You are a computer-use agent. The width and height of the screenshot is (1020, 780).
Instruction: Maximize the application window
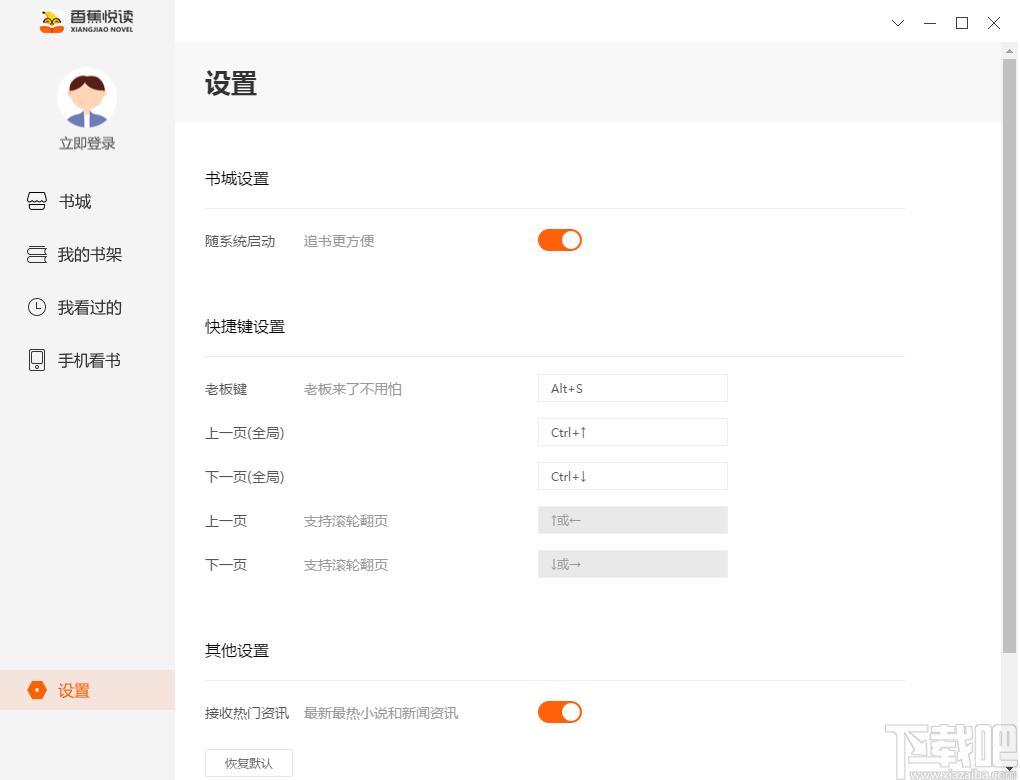[x=961, y=23]
